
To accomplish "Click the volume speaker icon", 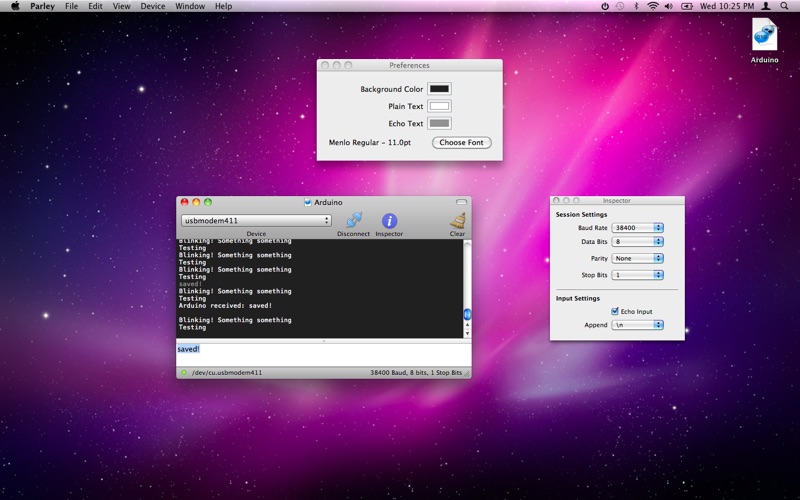I will [669, 6].
